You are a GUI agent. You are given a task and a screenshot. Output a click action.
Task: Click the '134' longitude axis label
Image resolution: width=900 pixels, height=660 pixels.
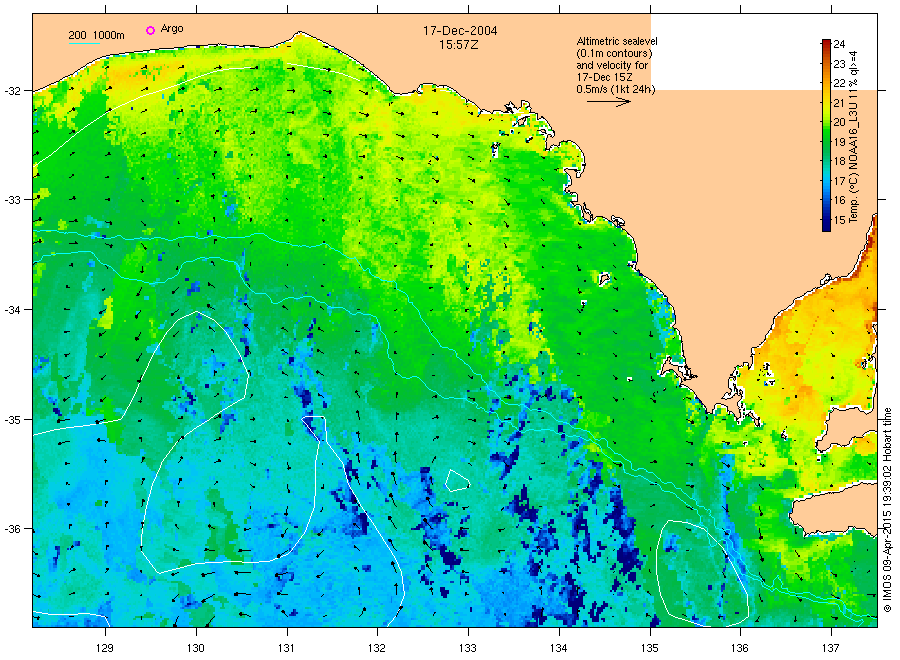click(x=558, y=648)
